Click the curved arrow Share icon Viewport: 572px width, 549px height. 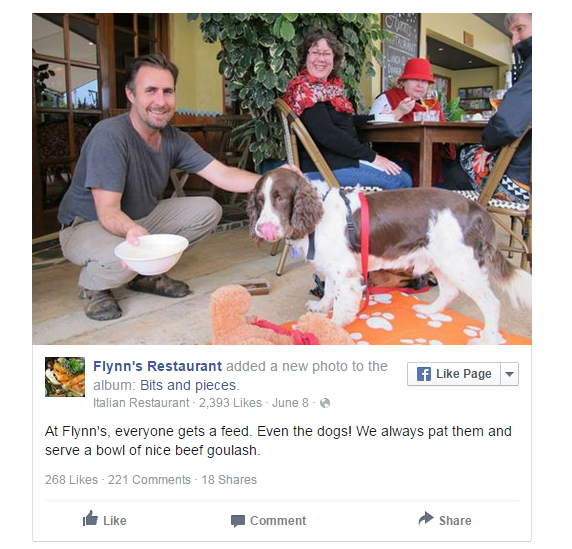(426, 518)
